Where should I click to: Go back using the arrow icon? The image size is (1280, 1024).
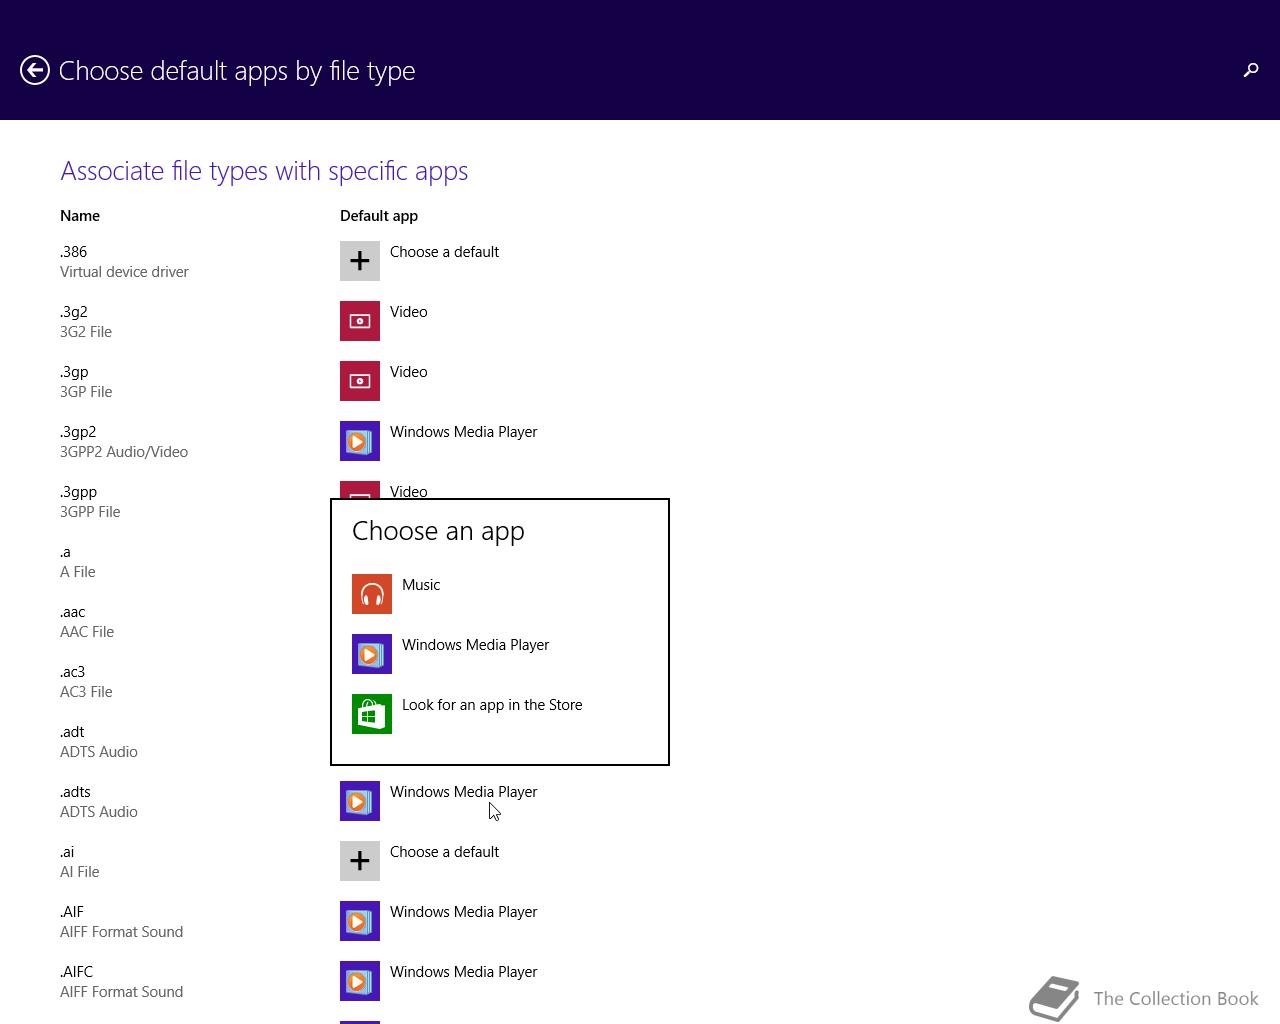coord(35,70)
